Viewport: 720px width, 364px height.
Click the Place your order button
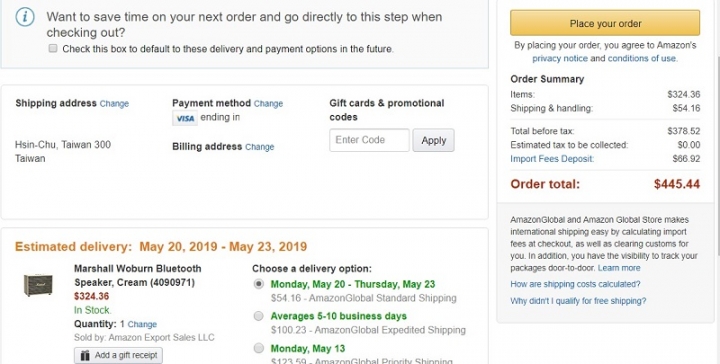[x=605, y=23]
